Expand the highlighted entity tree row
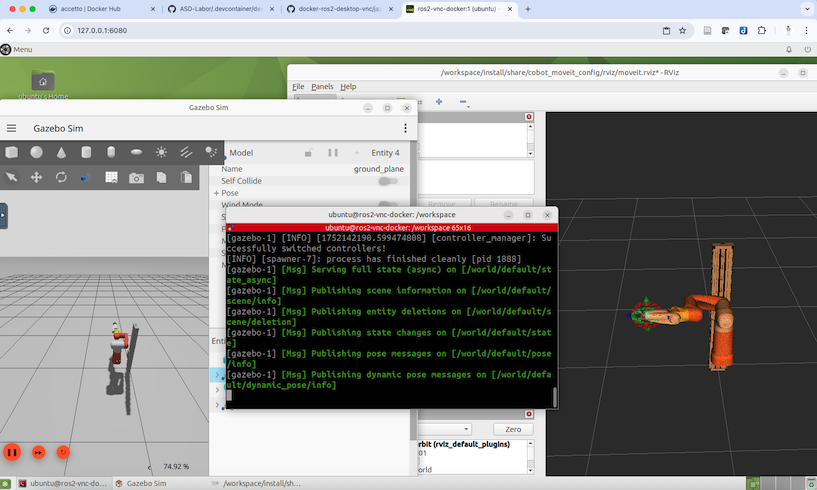The height and width of the screenshot is (490, 817). 219,374
